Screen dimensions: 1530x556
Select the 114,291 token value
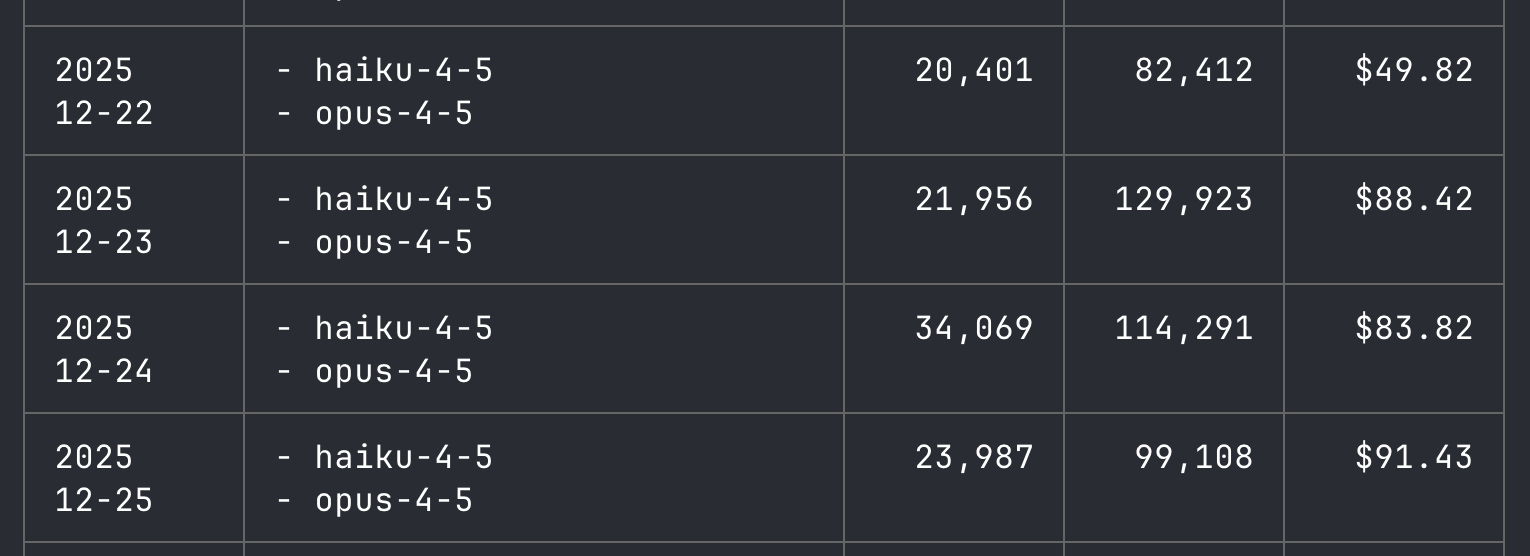(1183, 328)
